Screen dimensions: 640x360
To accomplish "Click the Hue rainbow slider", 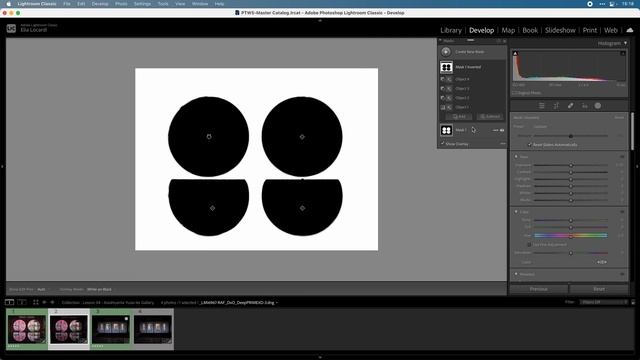I will tap(571, 236).
